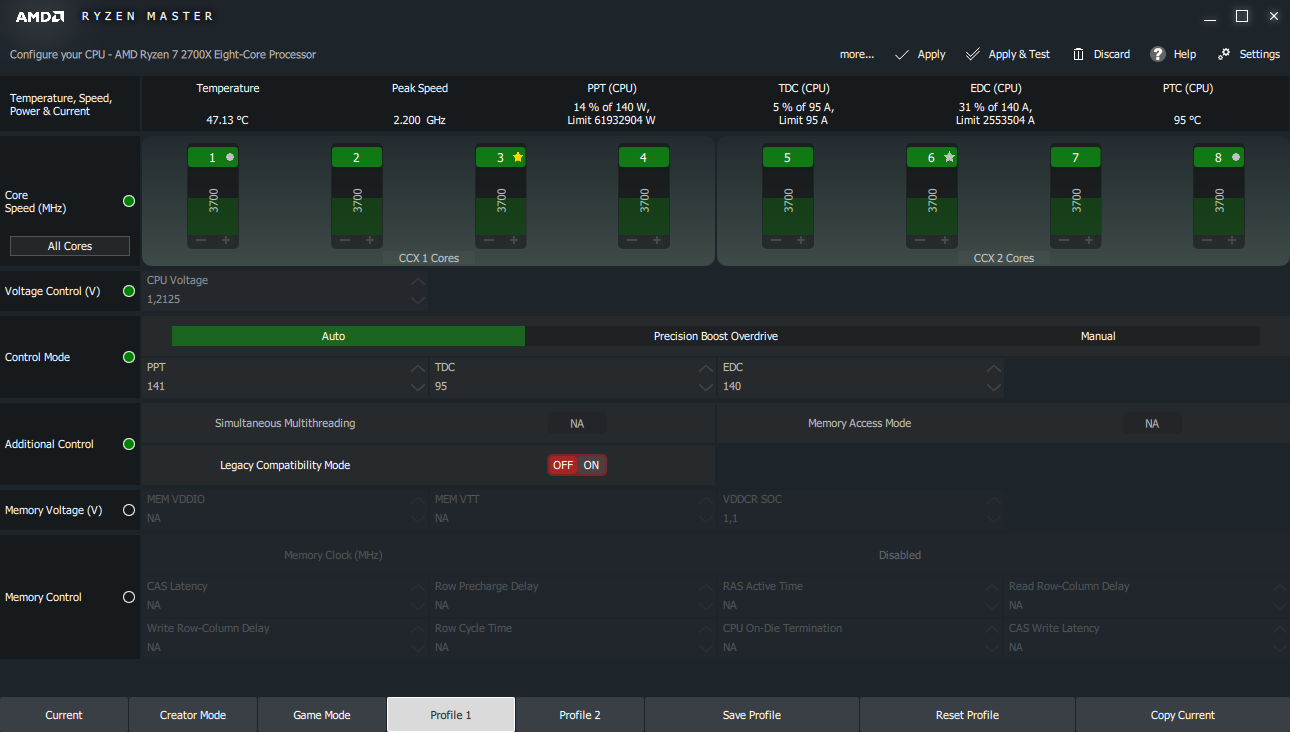Click the Discard trash can icon
The height and width of the screenshot is (732, 1290).
click(x=1078, y=54)
